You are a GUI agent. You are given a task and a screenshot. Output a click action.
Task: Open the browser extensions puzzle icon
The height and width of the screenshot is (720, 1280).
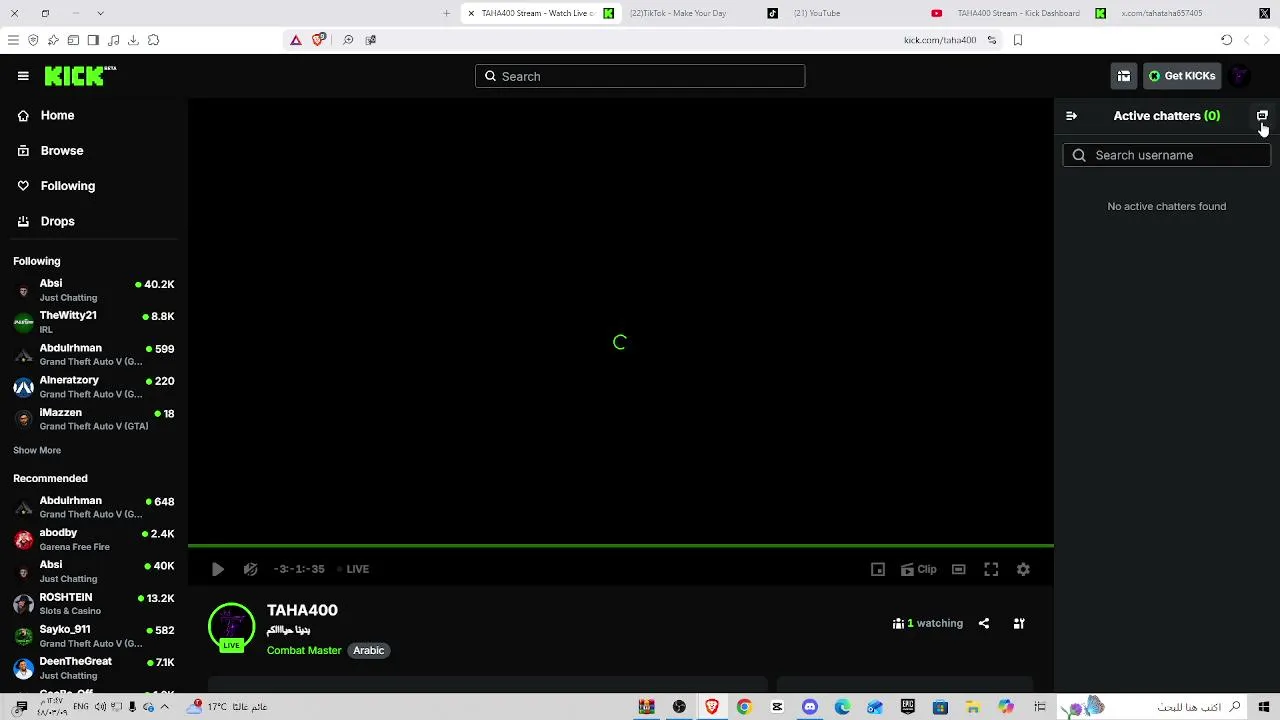pos(153,40)
